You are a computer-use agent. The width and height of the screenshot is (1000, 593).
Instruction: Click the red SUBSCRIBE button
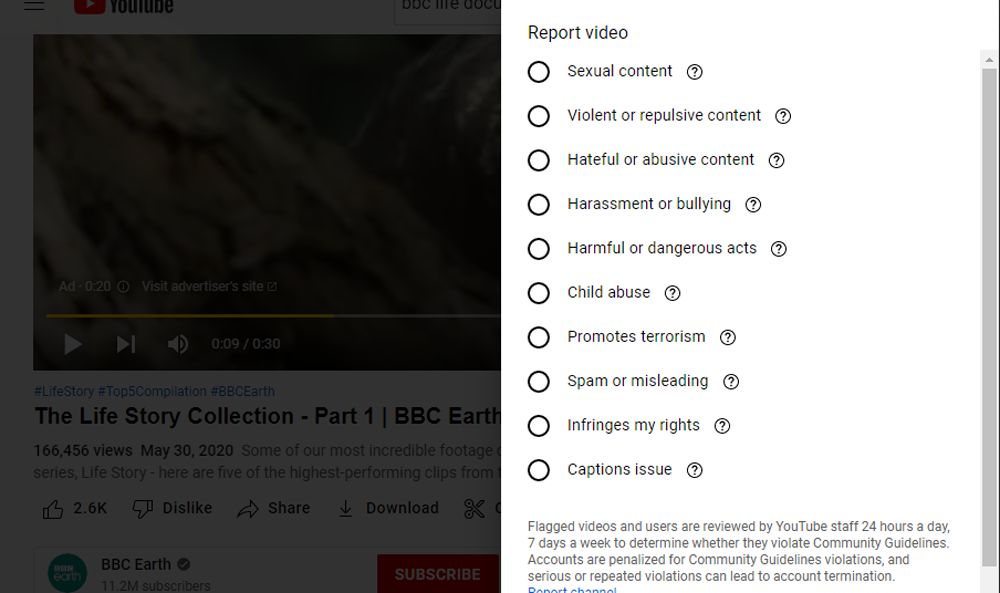click(x=438, y=574)
